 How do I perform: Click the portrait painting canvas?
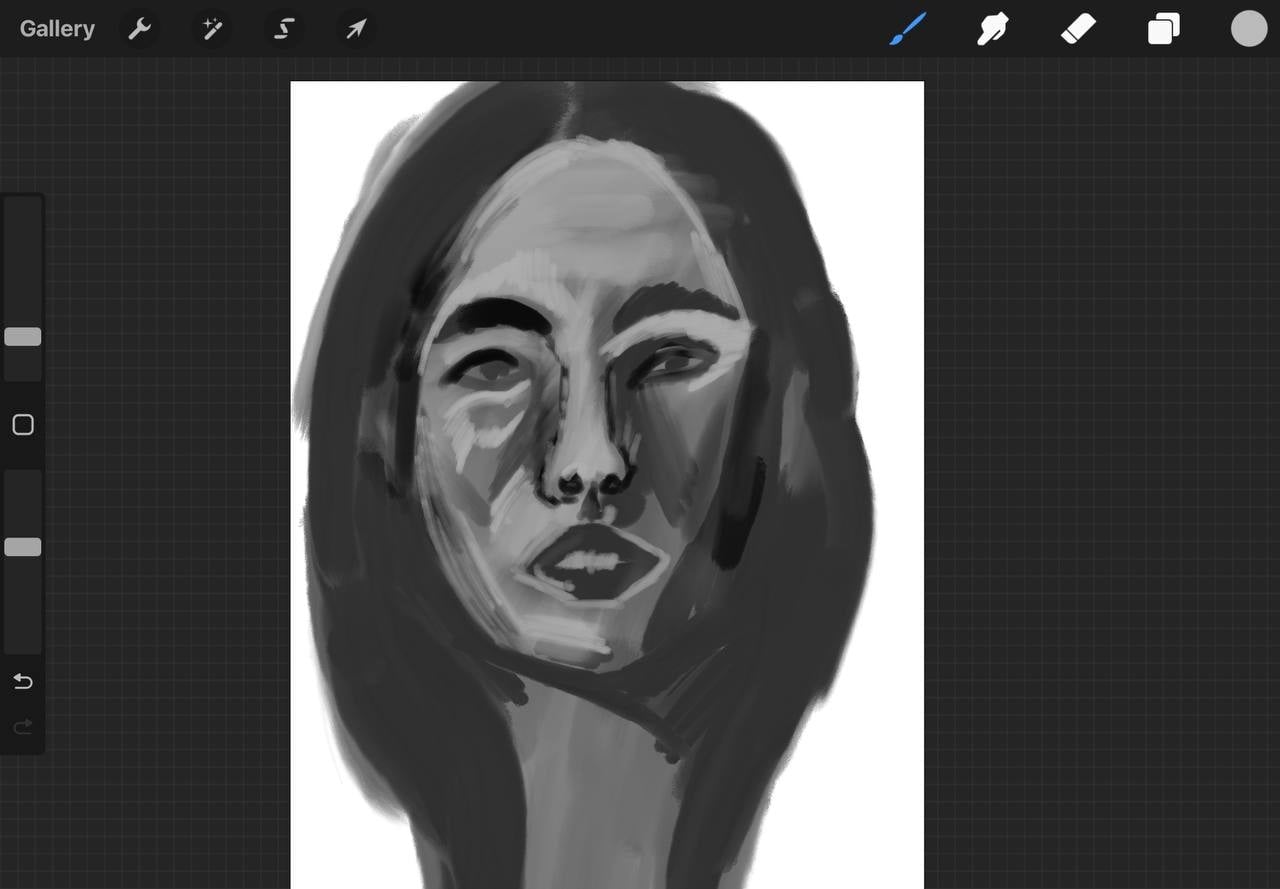607,485
